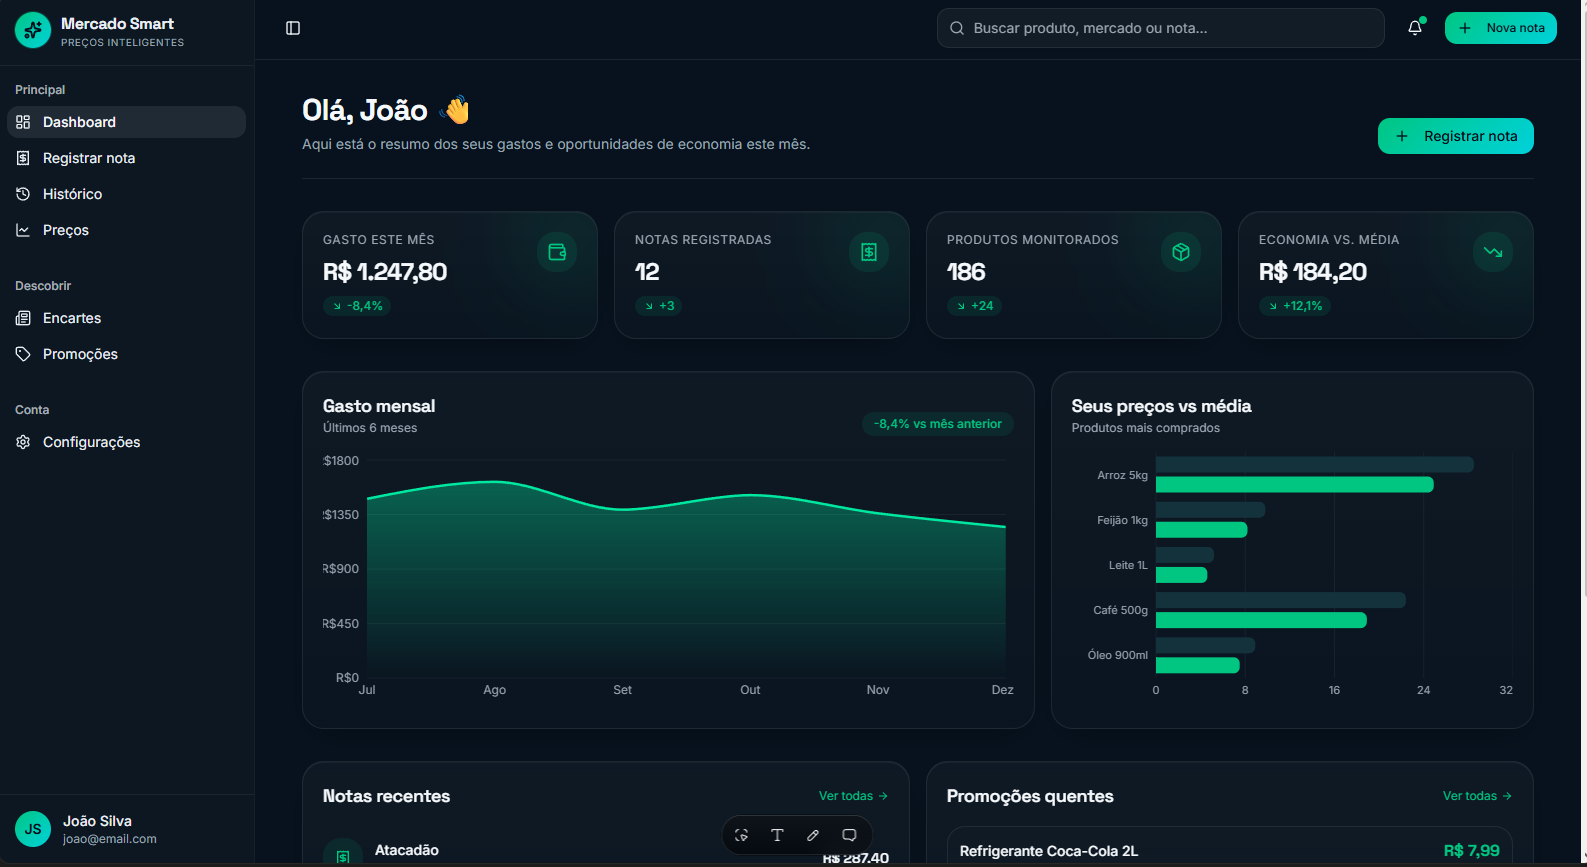Screen dimensions: 1587x867
Task: Select the pencil tool in floating toolbar
Action: tap(813, 835)
